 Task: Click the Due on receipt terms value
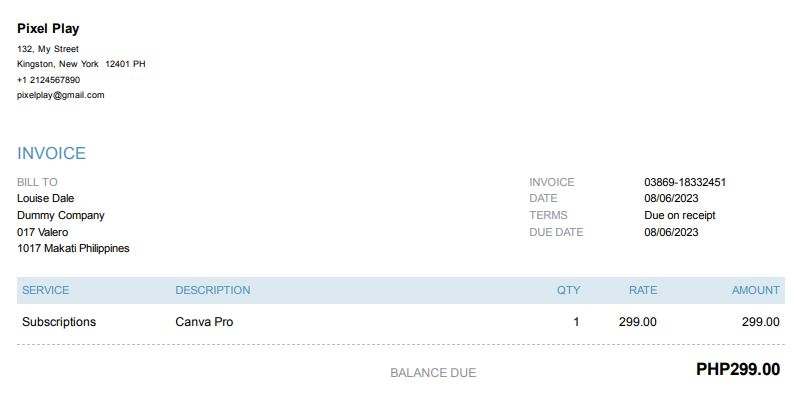[x=680, y=215]
